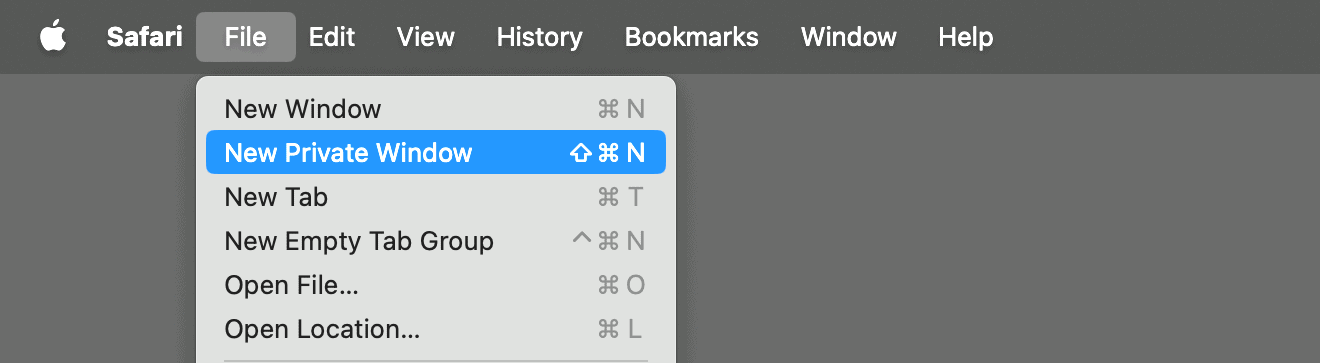Choose Open File… entry
Screen dimensions: 1320x363
436,285
